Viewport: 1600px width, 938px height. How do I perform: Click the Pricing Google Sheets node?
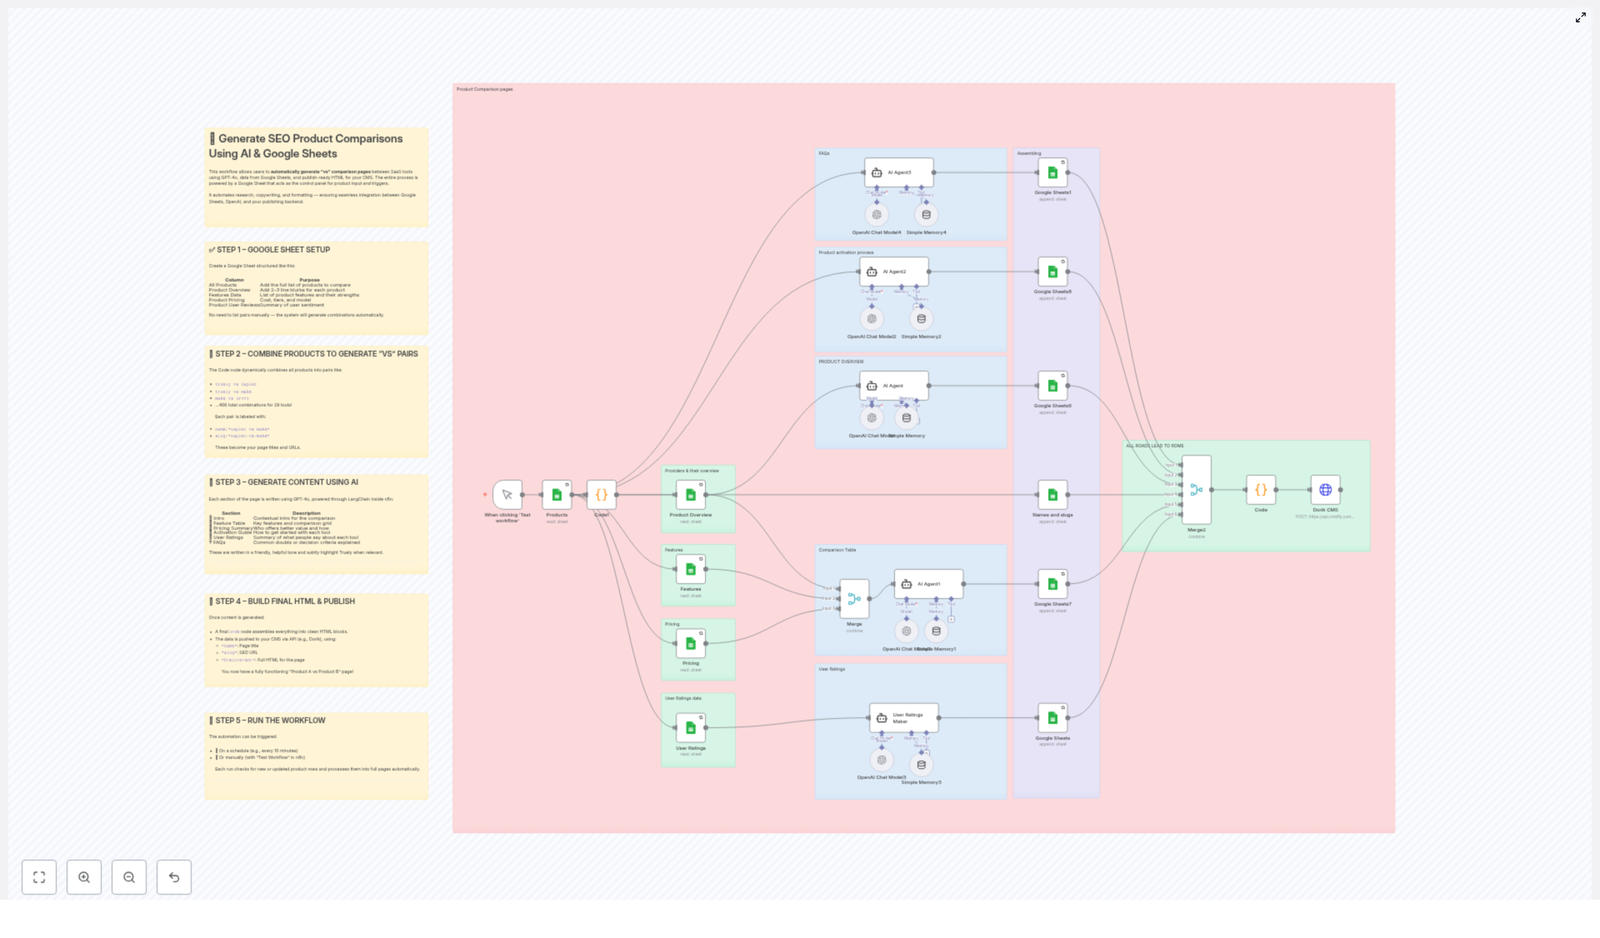tap(690, 643)
